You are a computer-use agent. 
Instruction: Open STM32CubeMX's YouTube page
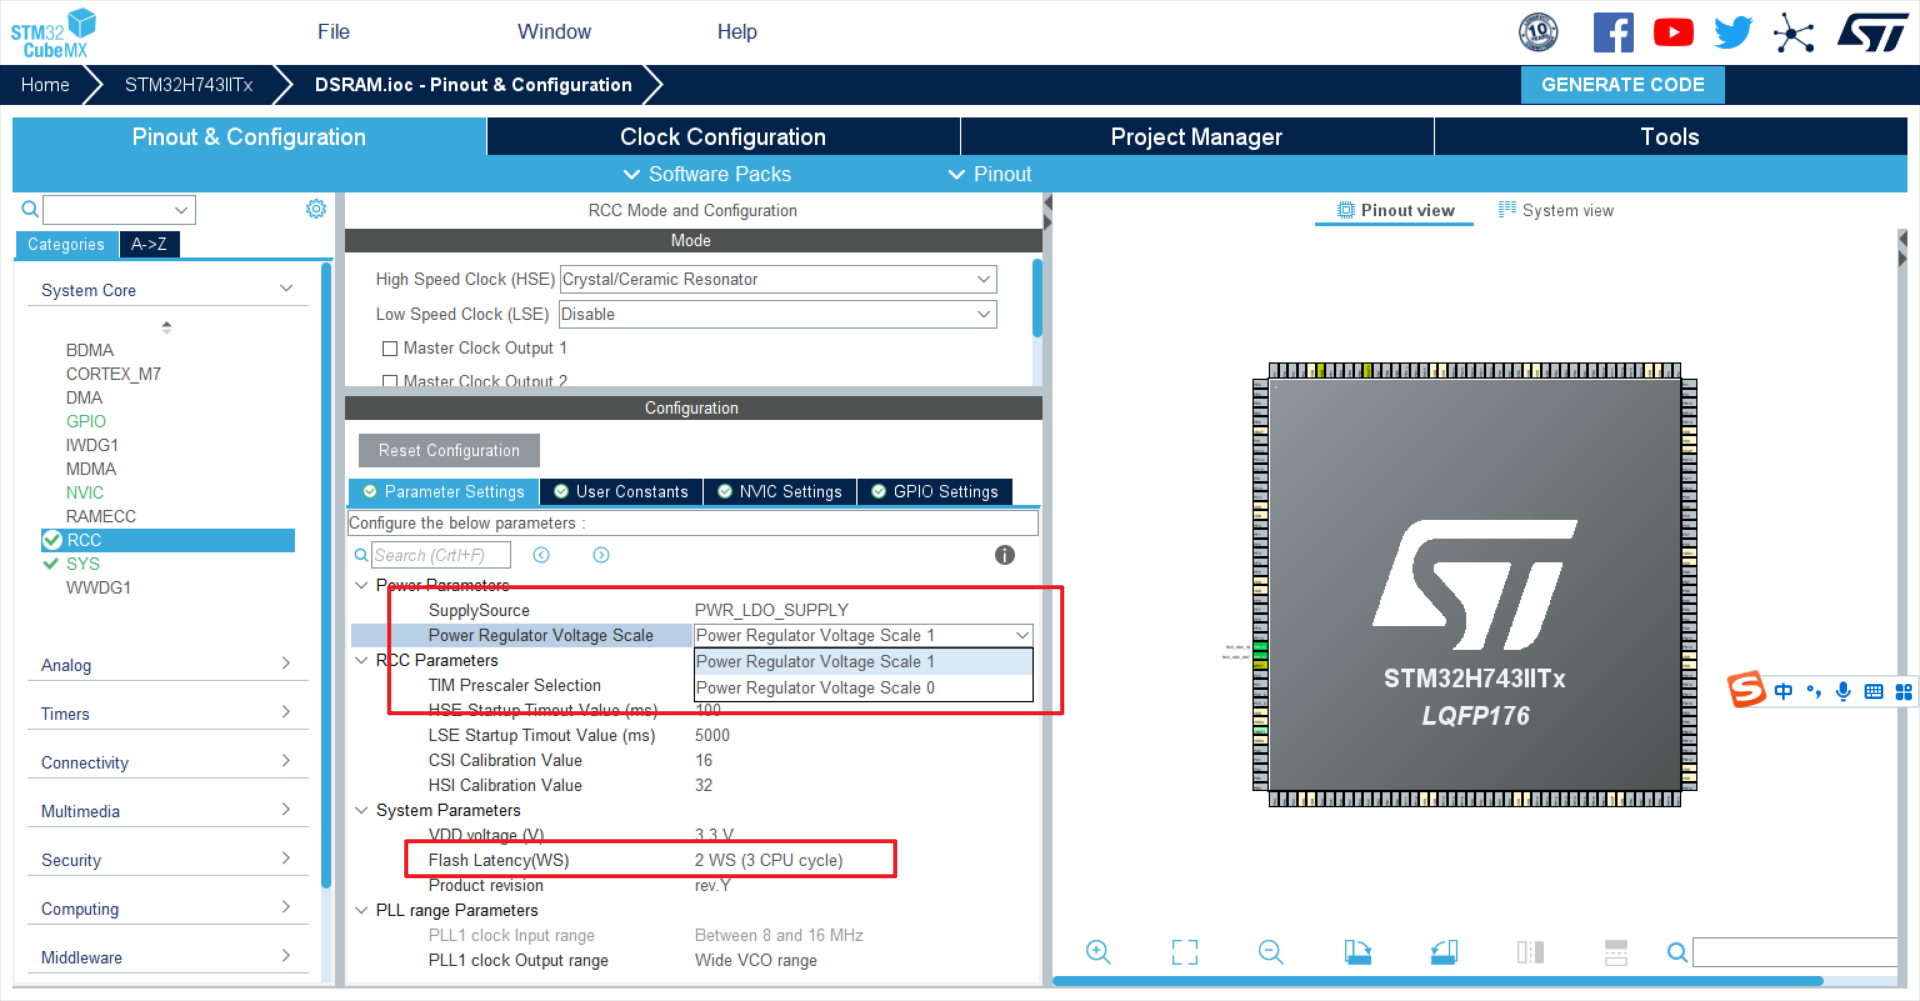click(1672, 31)
